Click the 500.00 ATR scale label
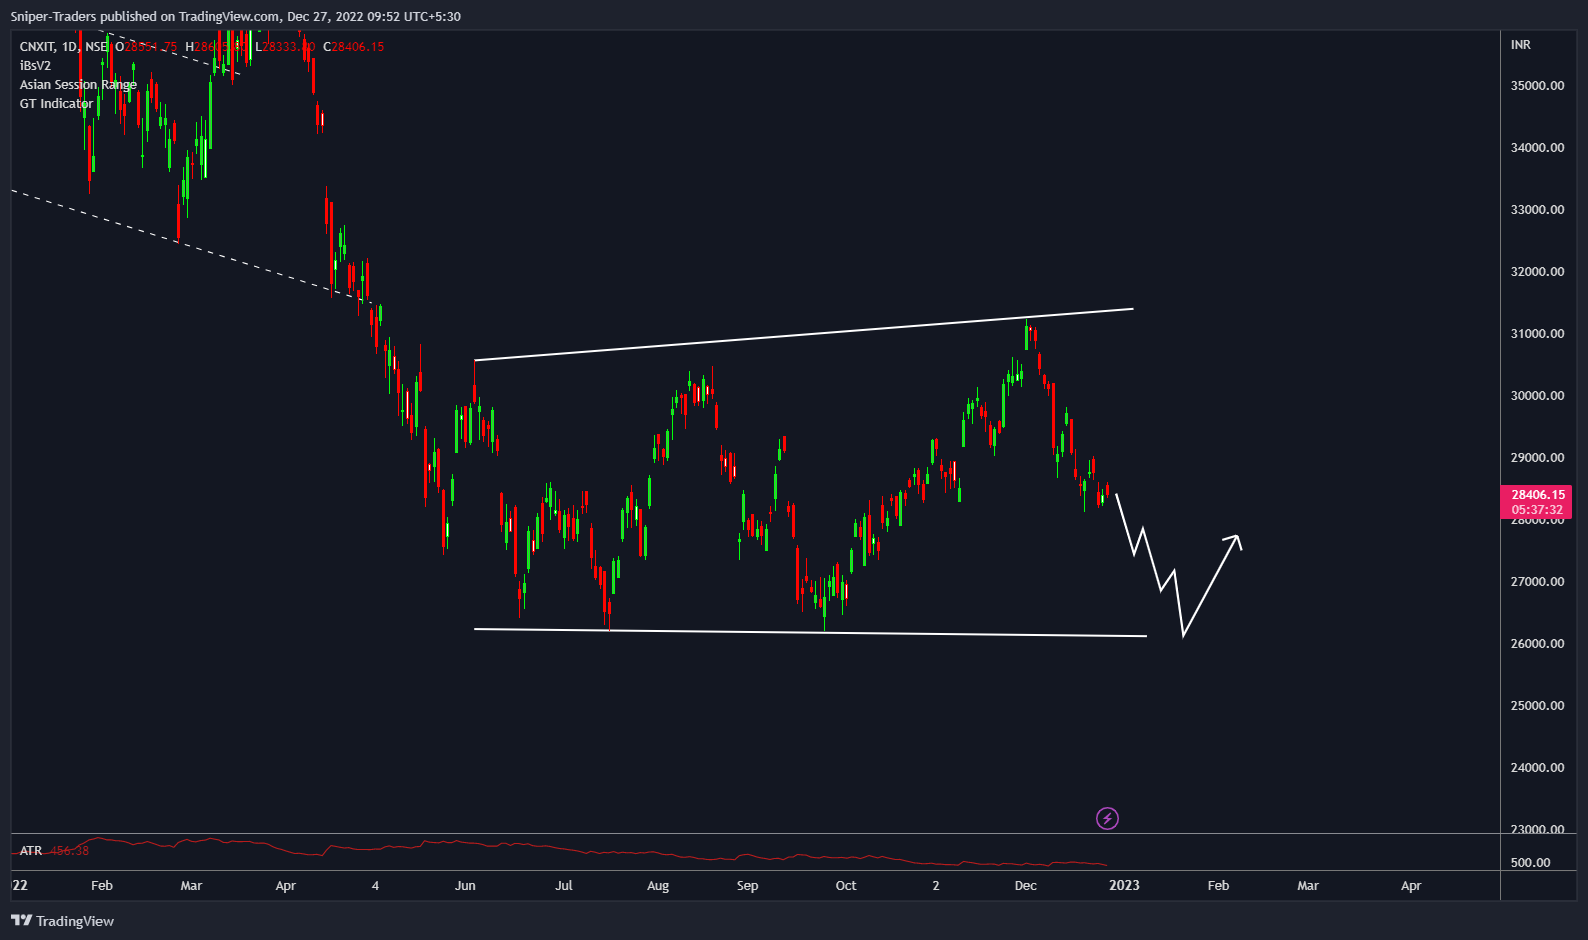Image resolution: width=1588 pixels, height=940 pixels. pyautogui.click(x=1530, y=863)
